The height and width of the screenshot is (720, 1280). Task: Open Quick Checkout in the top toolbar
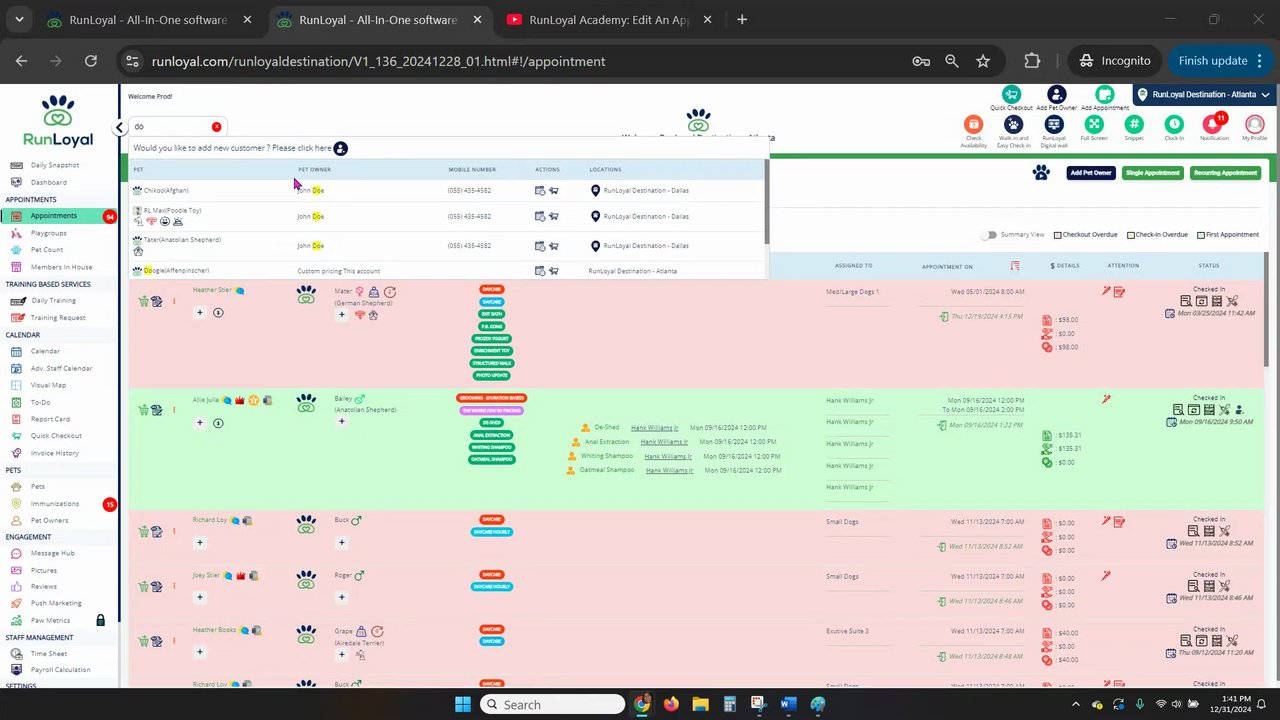pyautogui.click(x=1011, y=95)
